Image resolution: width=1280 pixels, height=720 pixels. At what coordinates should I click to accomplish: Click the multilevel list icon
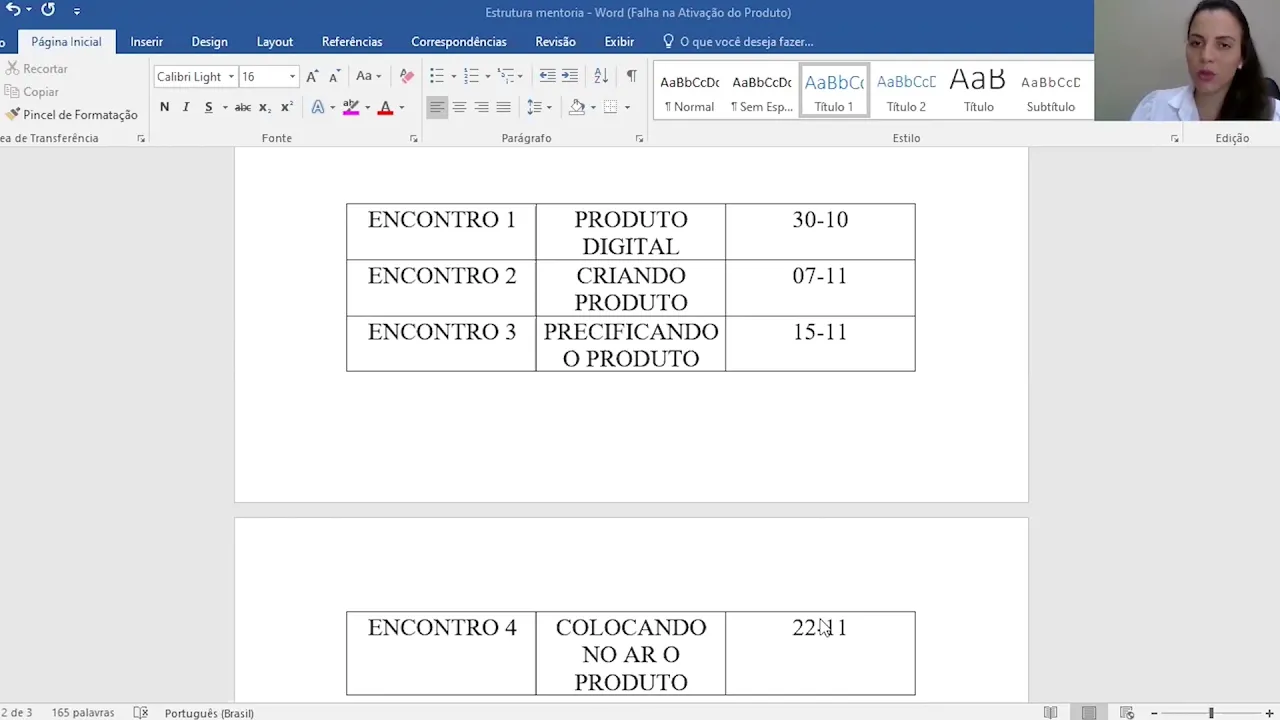(x=506, y=77)
